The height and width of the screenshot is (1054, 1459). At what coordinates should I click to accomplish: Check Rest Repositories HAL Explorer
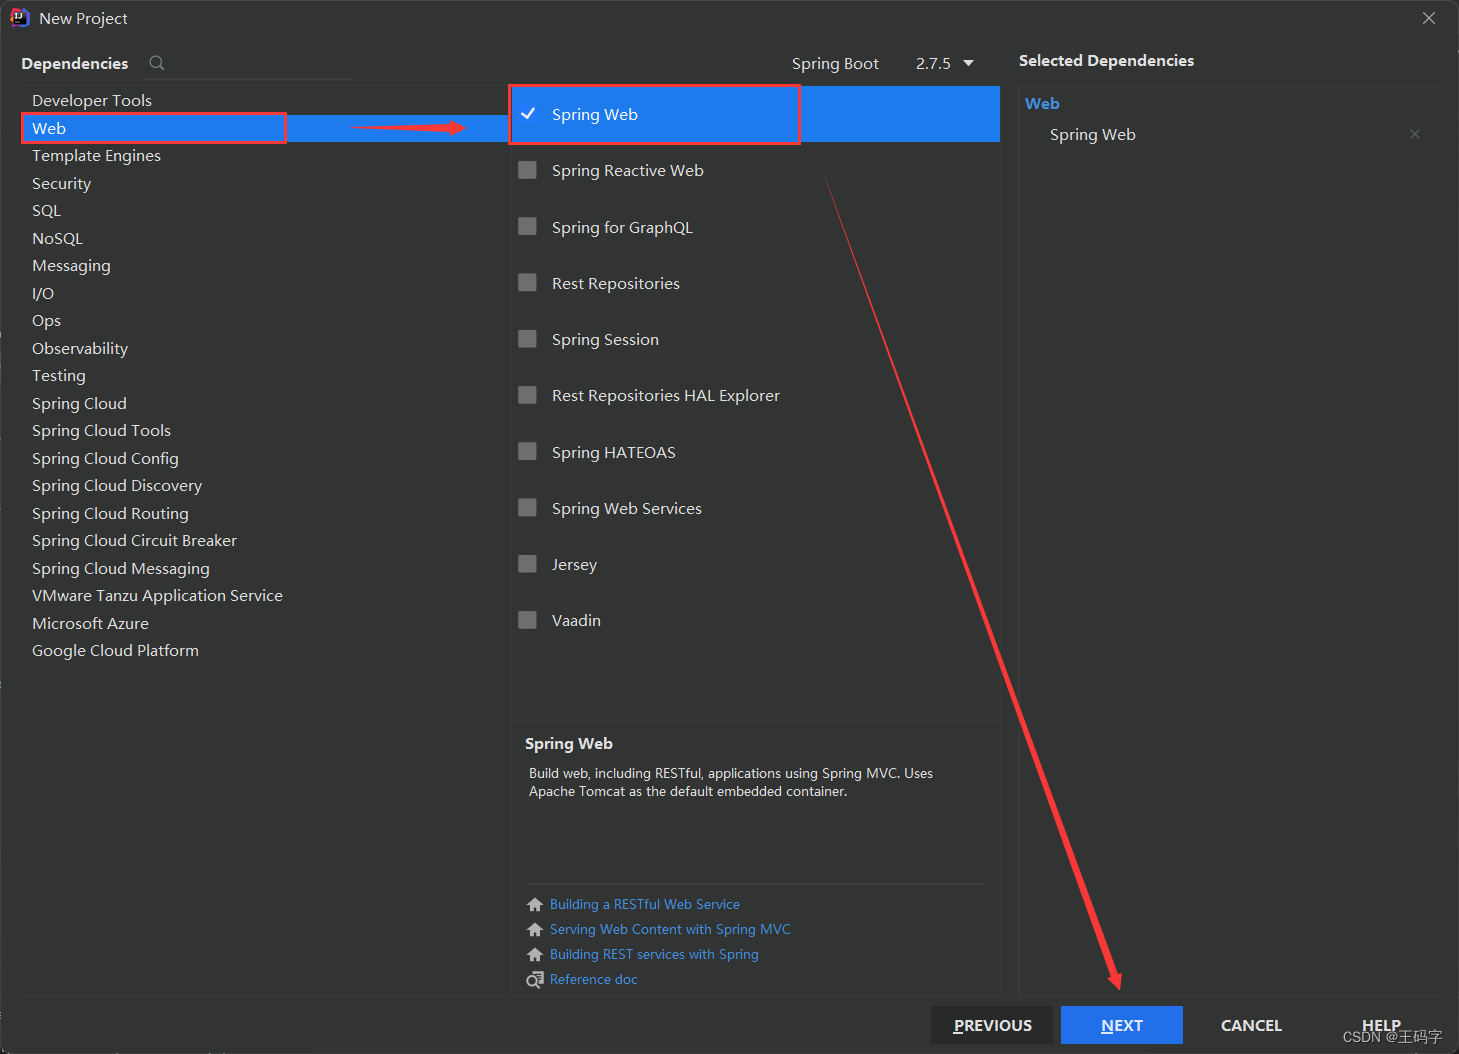pos(528,395)
